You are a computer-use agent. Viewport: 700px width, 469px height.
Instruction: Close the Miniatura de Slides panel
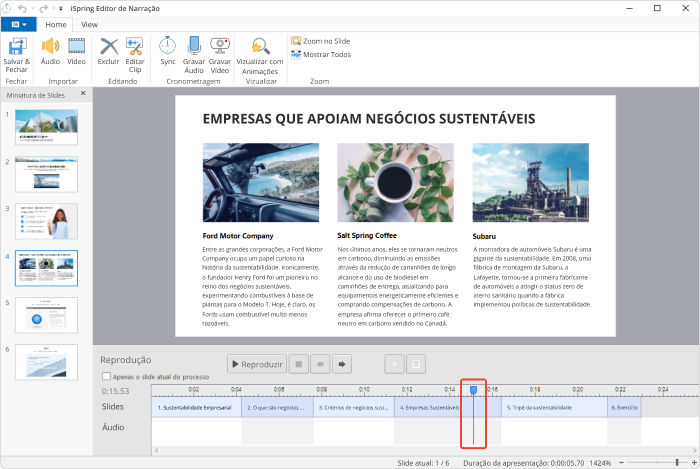83,93
